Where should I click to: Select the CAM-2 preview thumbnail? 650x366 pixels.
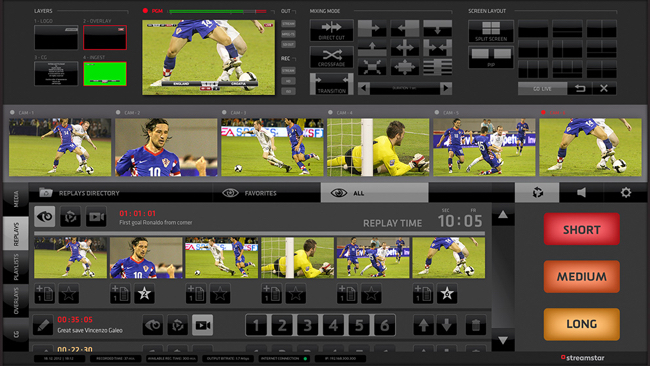[x=166, y=148]
